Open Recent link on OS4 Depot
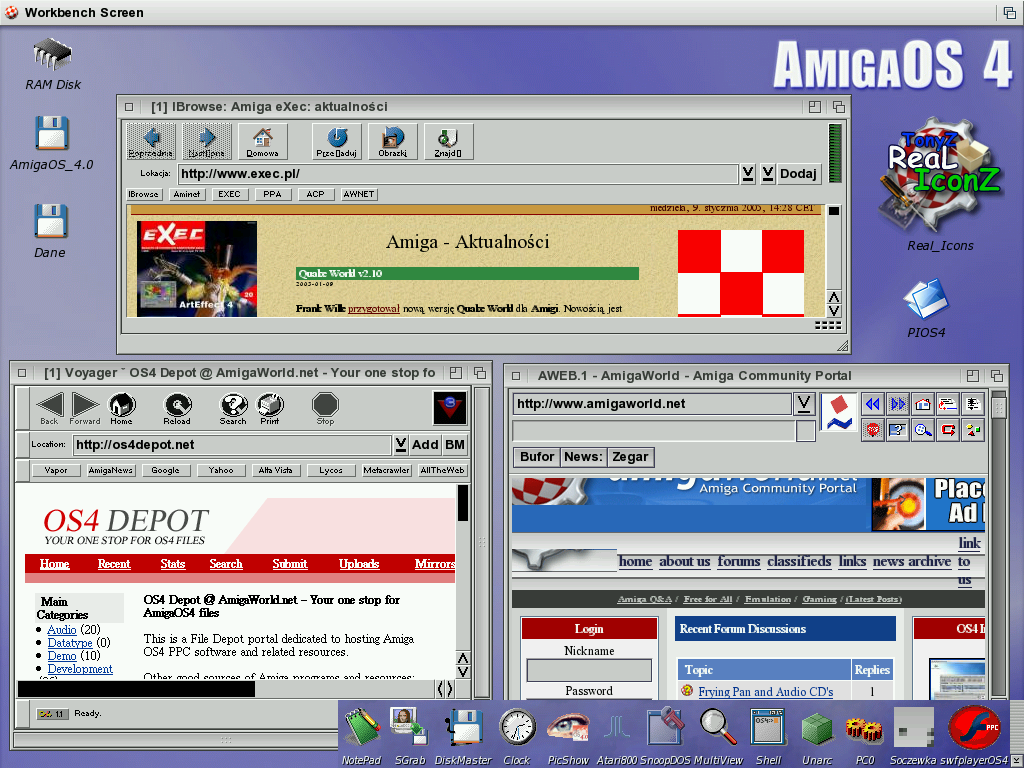The image size is (1024, 768). click(114, 564)
